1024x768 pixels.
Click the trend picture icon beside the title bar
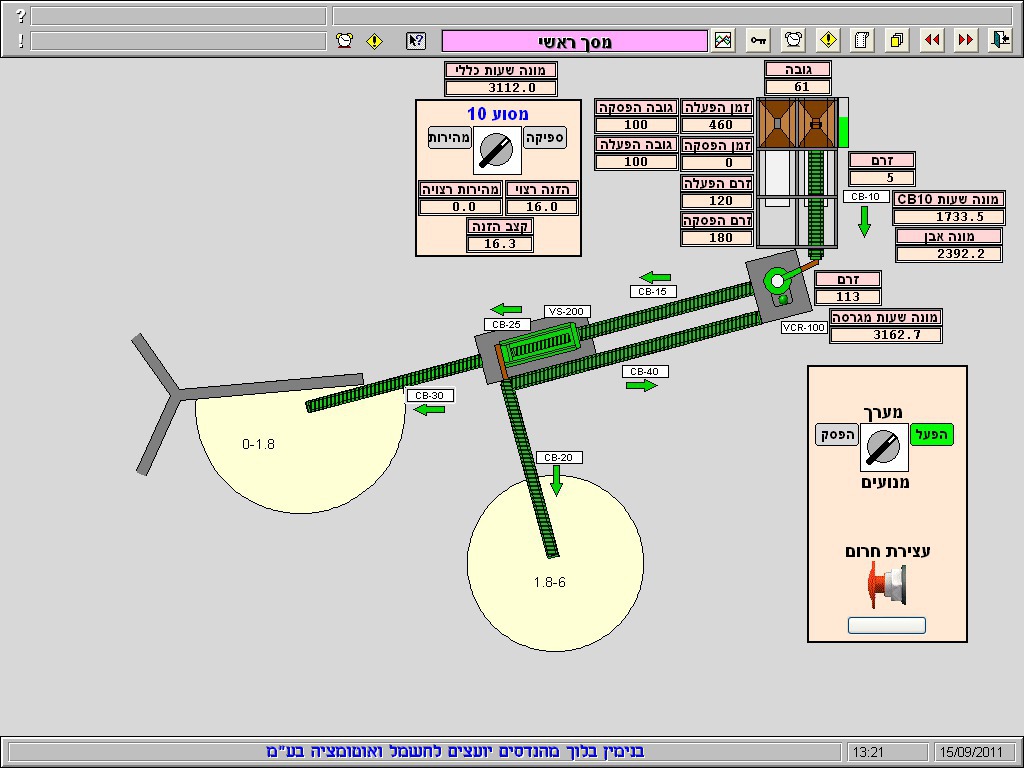click(723, 40)
